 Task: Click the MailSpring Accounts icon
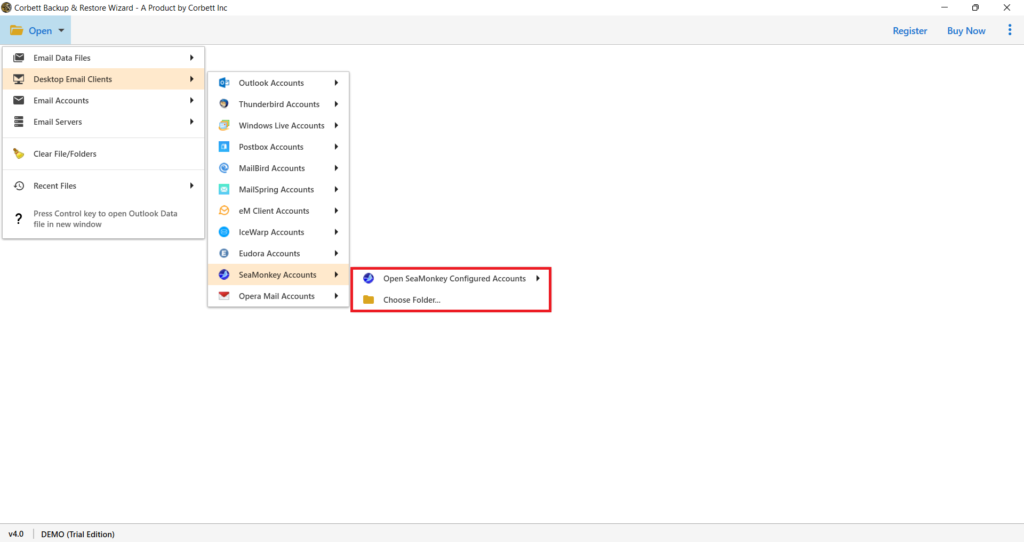(224, 189)
